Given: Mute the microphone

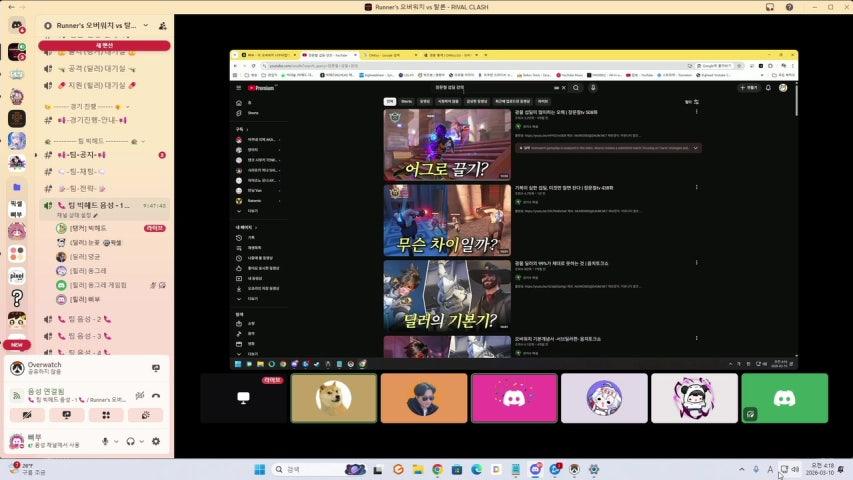Looking at the screenshot, I should click(104, 441).
